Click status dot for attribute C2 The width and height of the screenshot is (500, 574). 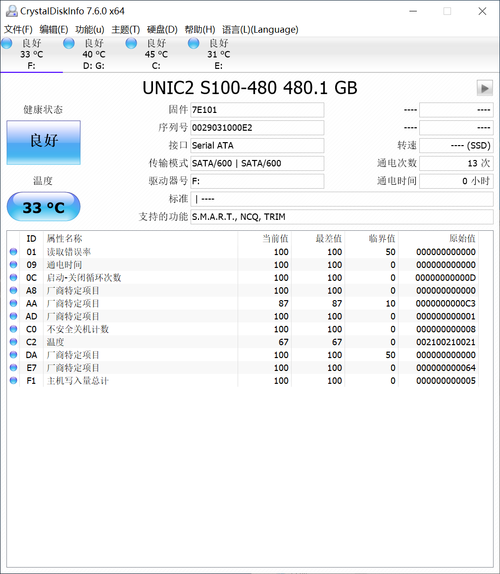[14, 342]
